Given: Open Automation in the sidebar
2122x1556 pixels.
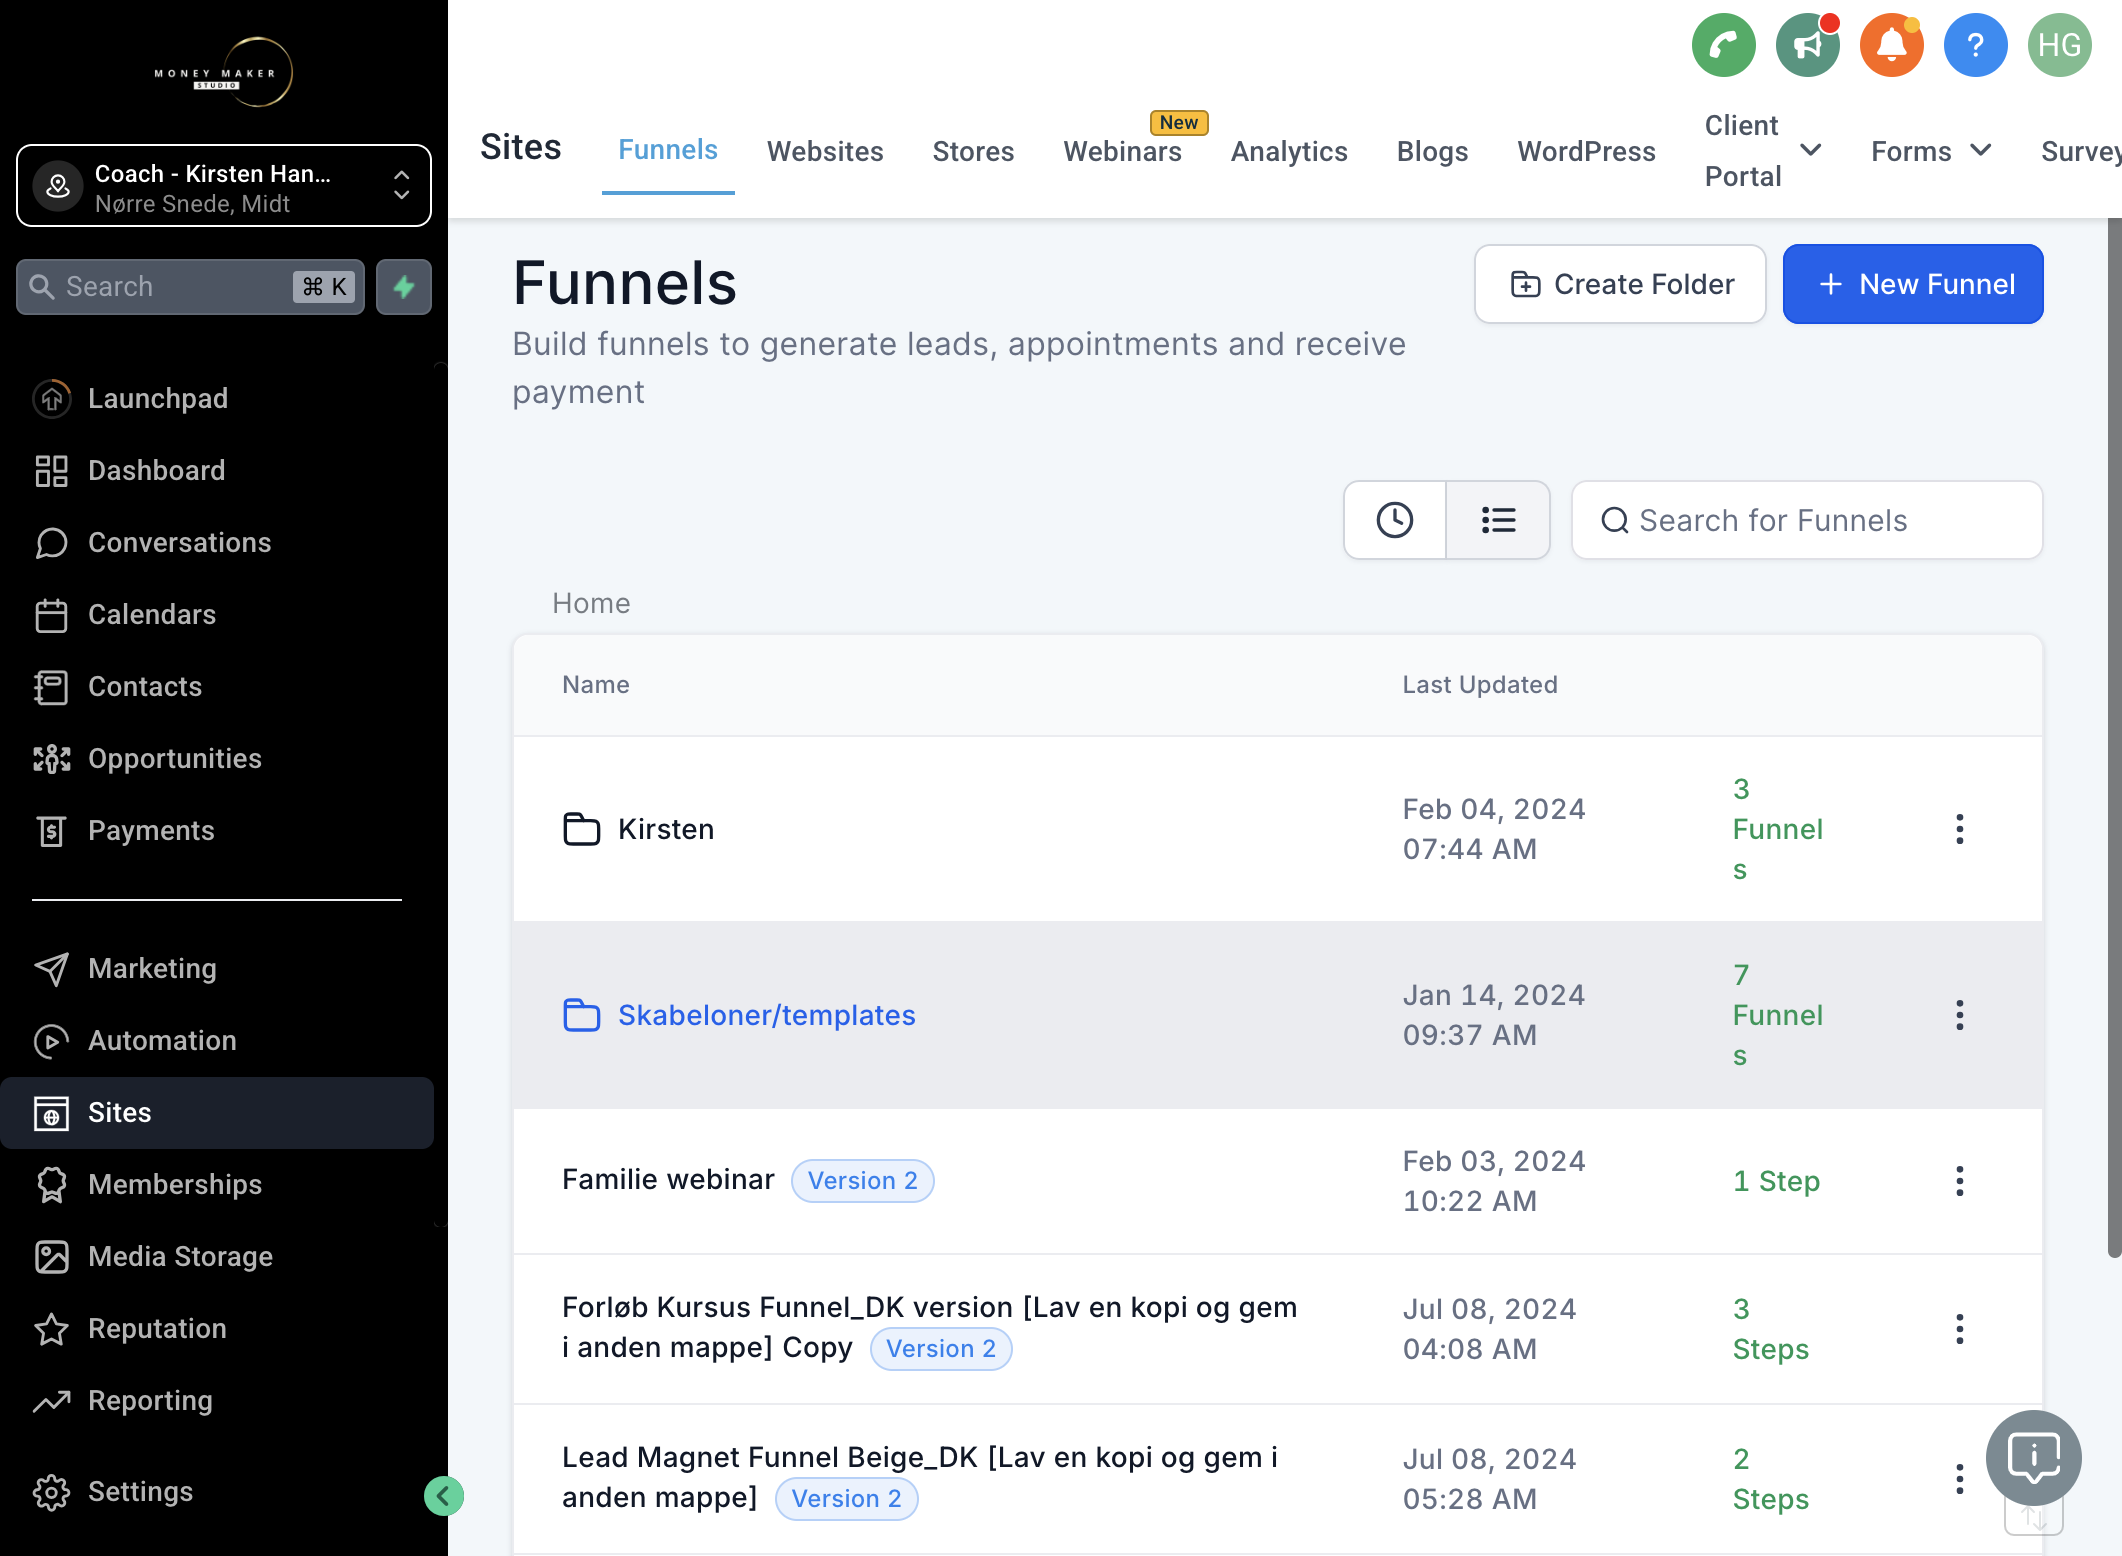Looking at the screenshot, I should point(217,1040).
